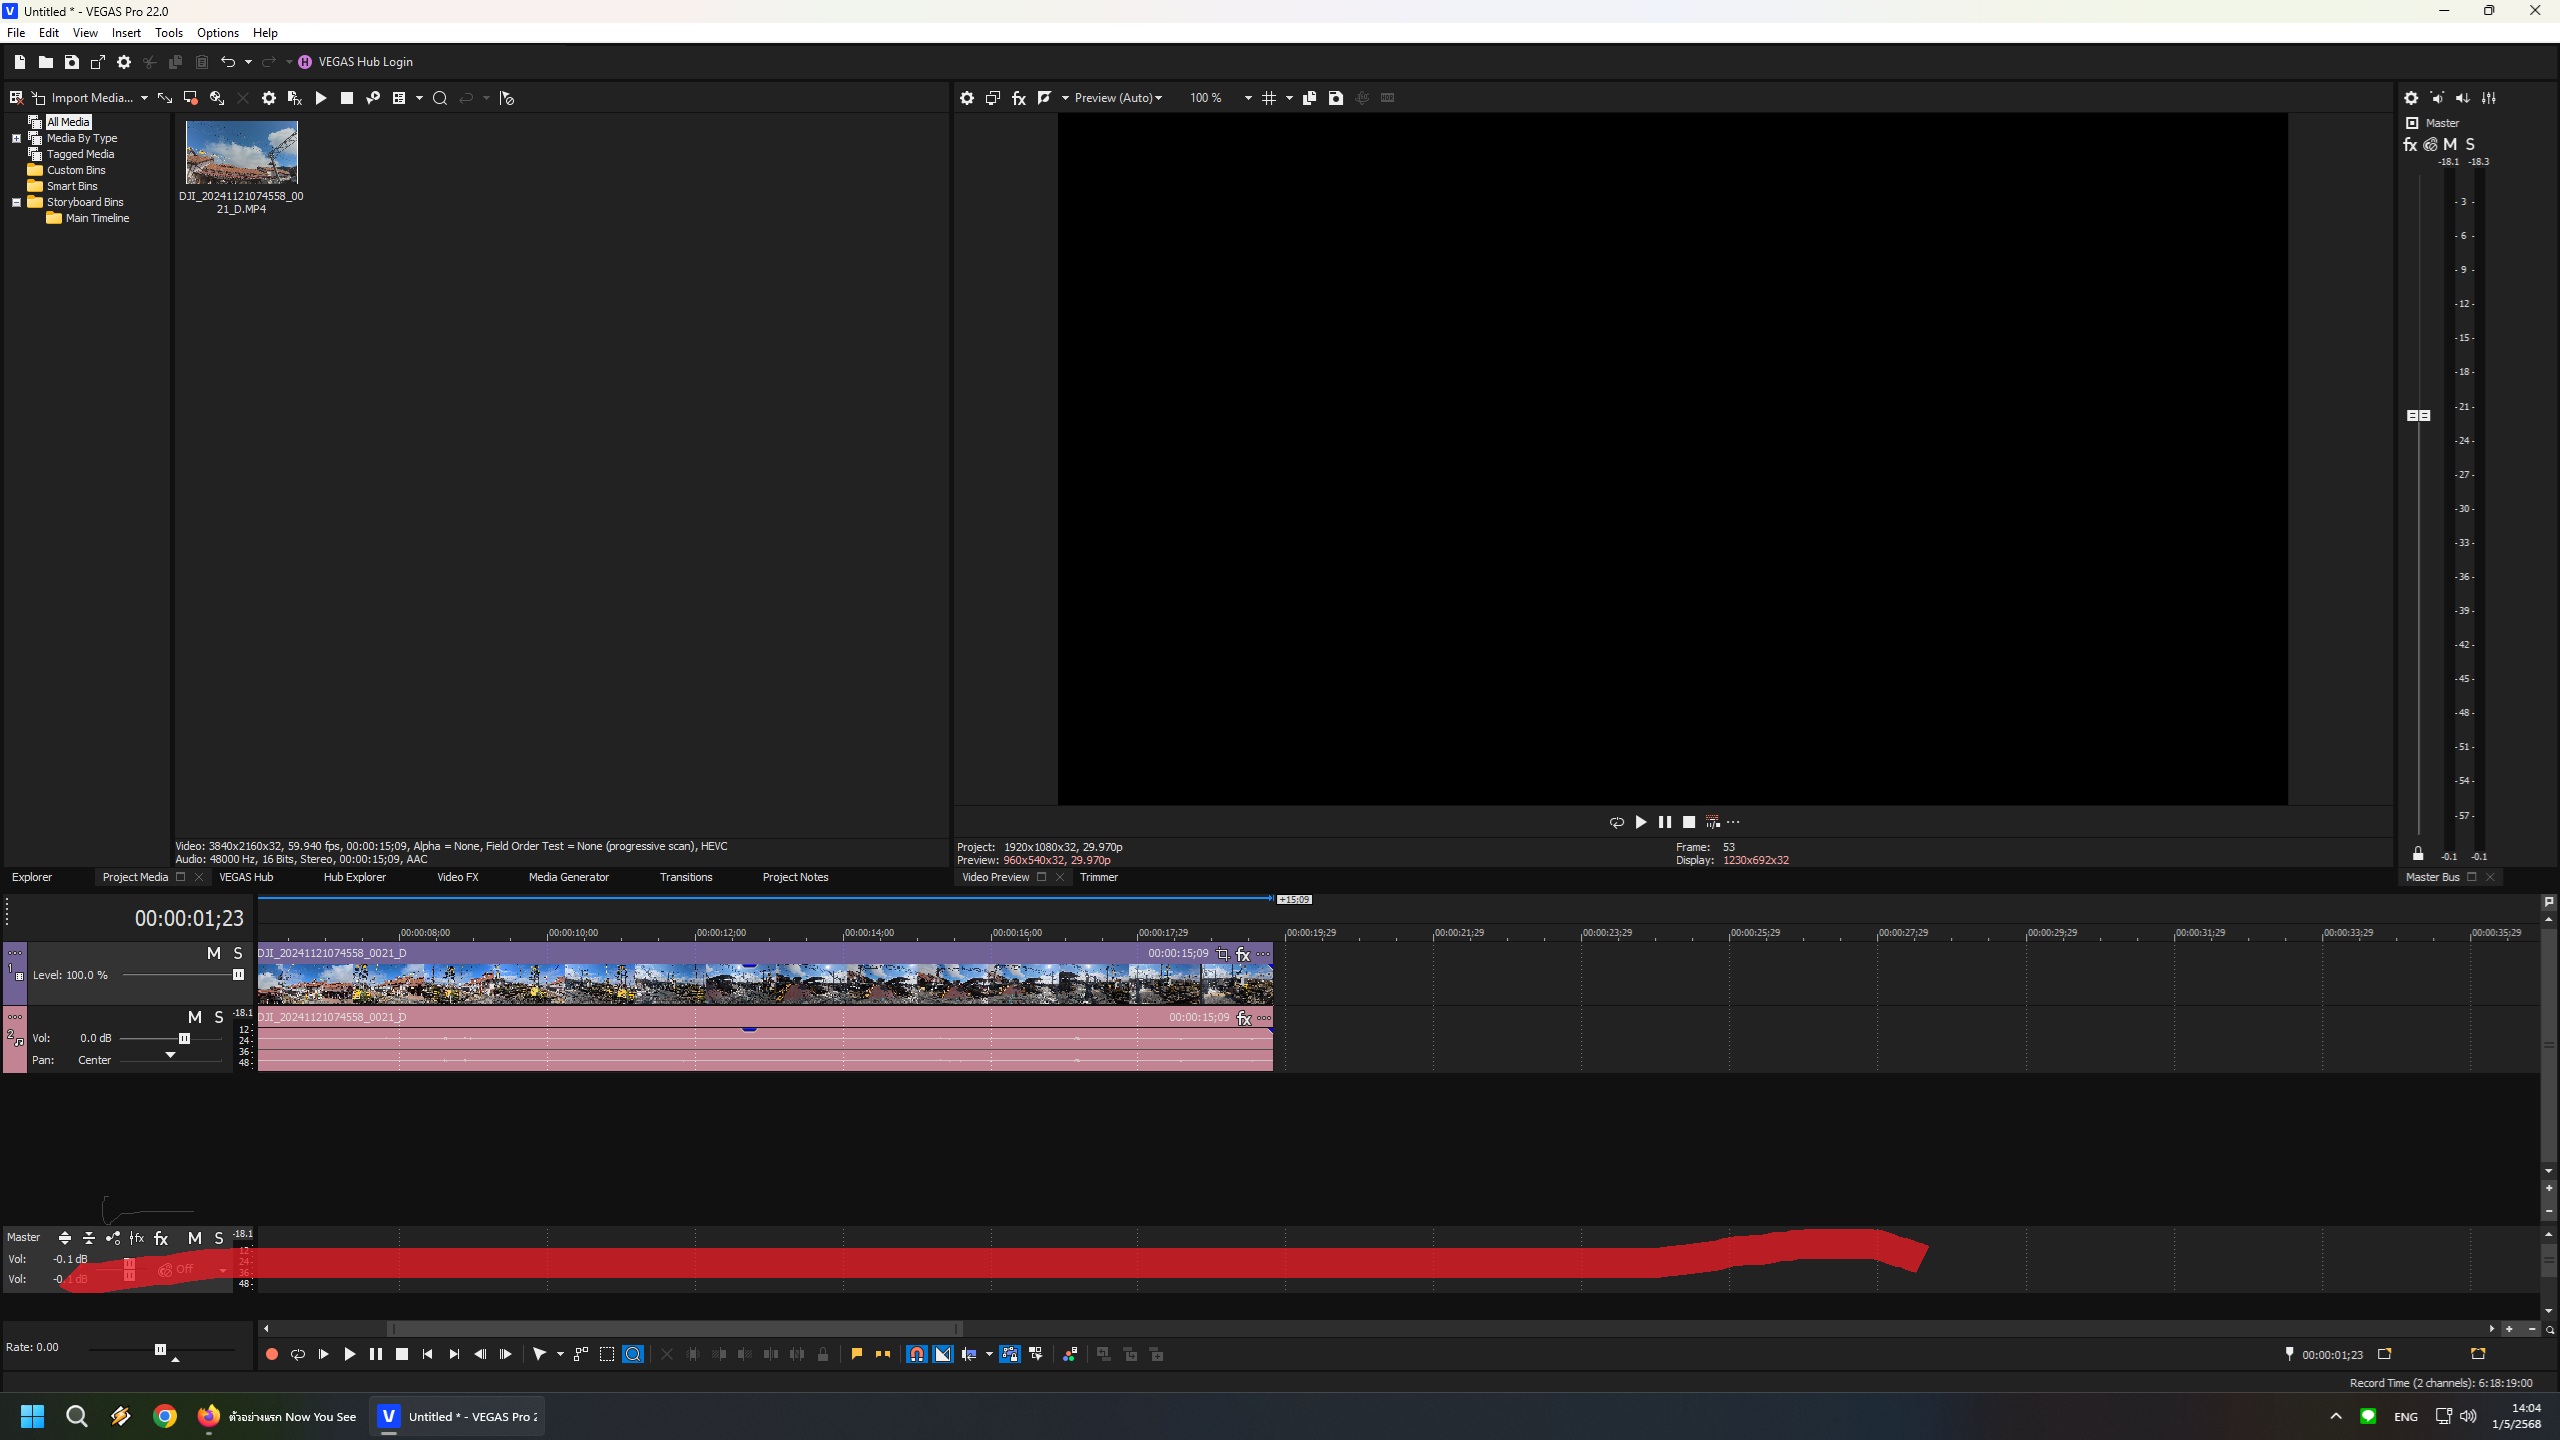The image size is (2560, 1440).
Task: Insert a marker with the orange flag icon
Action: click(x=856, y=1354)
